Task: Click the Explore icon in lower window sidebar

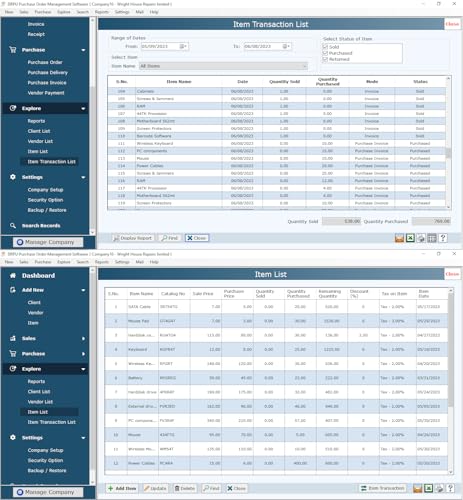Action: (13, 369)
